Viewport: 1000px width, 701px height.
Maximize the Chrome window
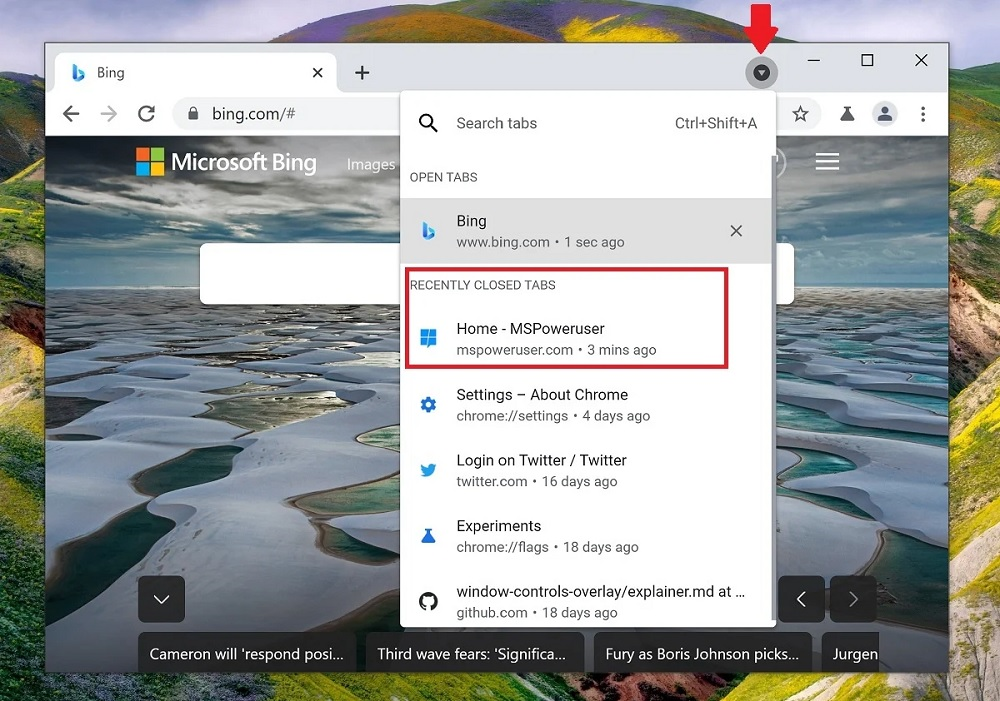click(x=867, y=61)
